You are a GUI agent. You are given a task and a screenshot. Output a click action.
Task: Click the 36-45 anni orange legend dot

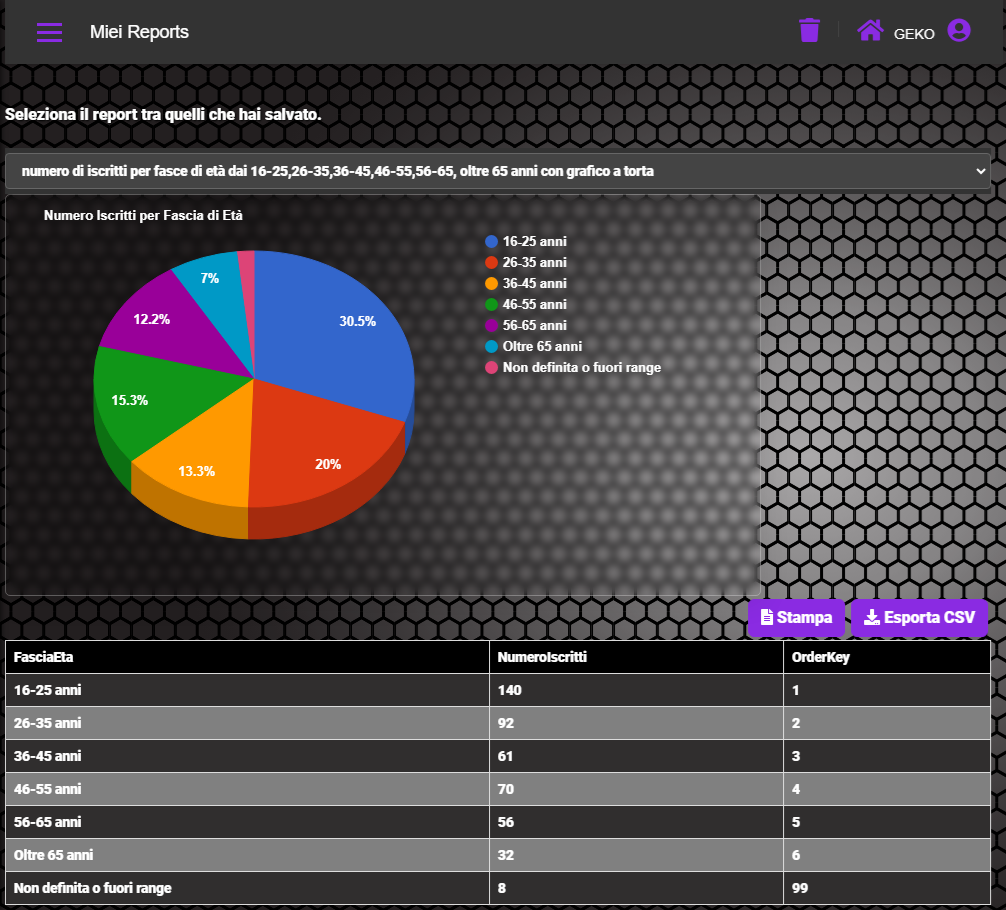tap(491, 283)
